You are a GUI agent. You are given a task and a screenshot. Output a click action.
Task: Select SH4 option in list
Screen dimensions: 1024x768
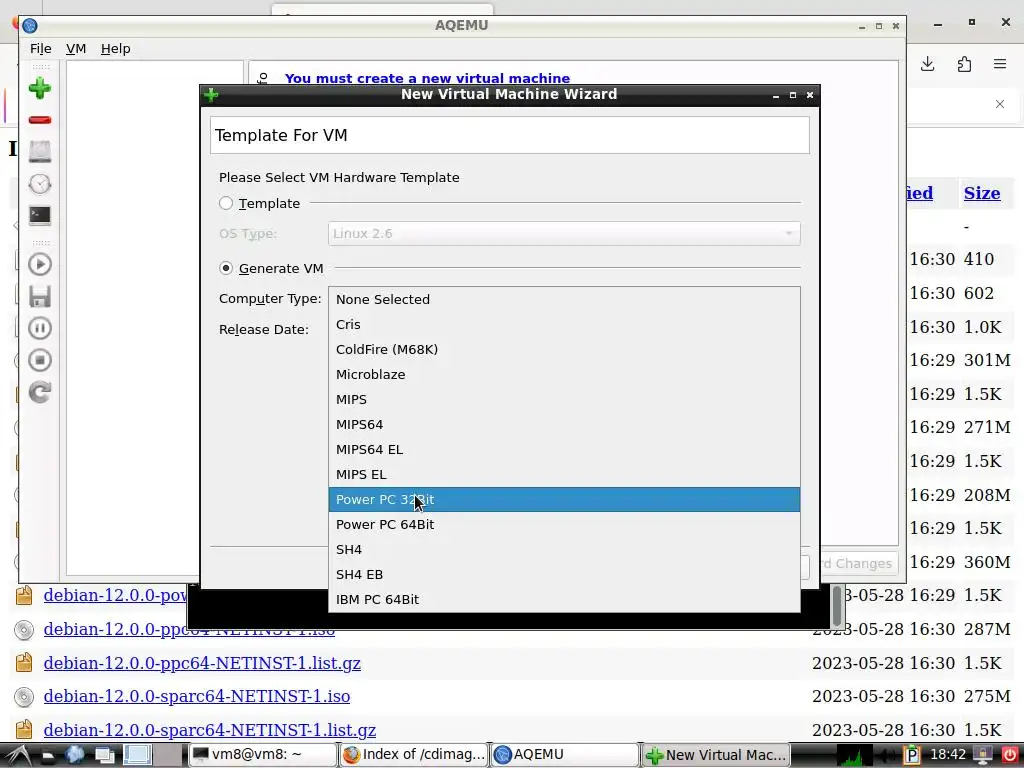(x=564, y=550)
